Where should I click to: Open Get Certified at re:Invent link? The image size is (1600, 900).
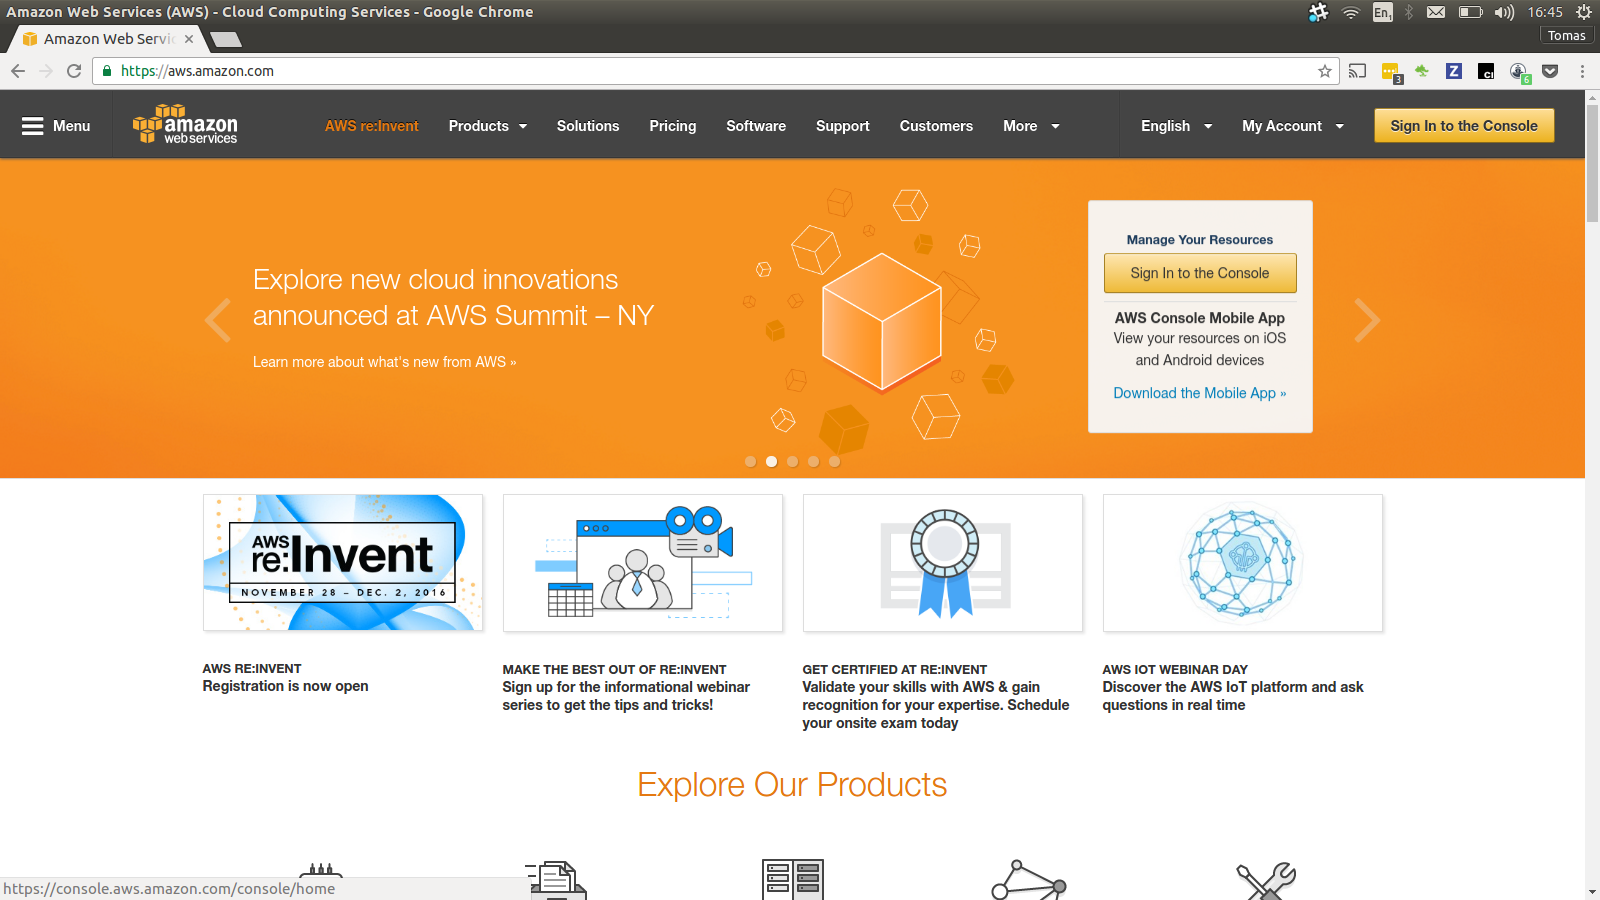pyautogui.click(x=894, y=670)
